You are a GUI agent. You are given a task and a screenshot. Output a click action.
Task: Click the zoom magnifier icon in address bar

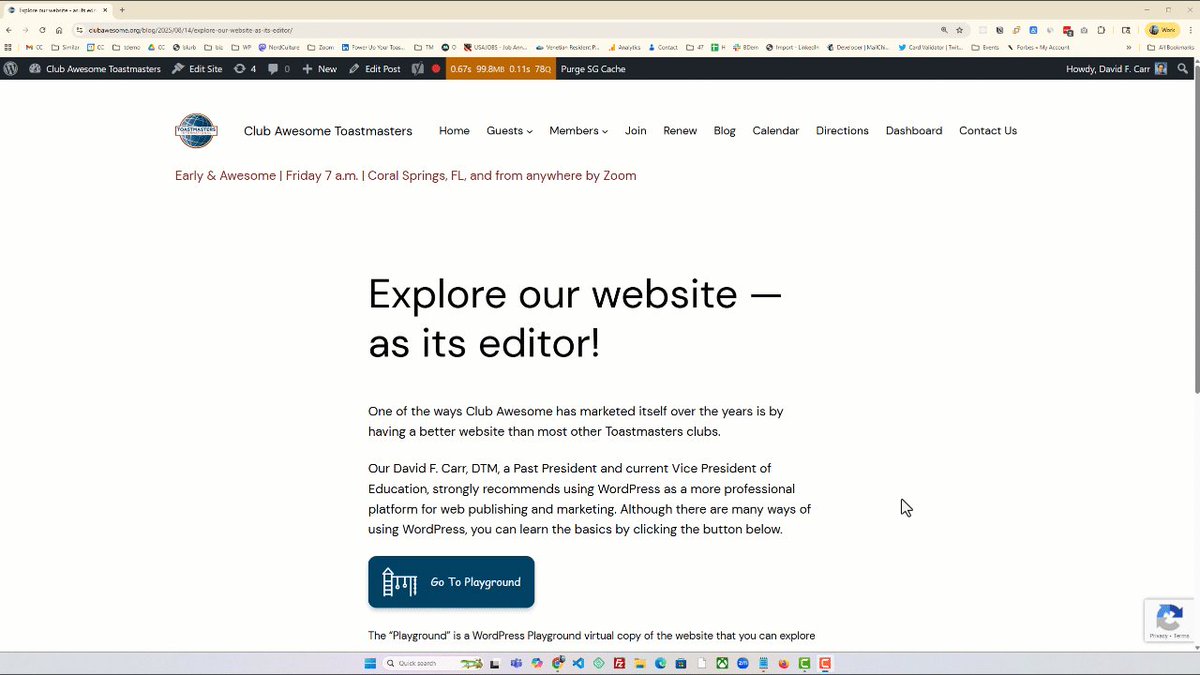[944, 30]
